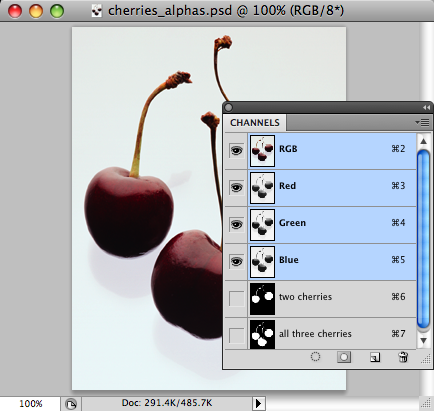Zoom window with green button

[x=57, y=11]
